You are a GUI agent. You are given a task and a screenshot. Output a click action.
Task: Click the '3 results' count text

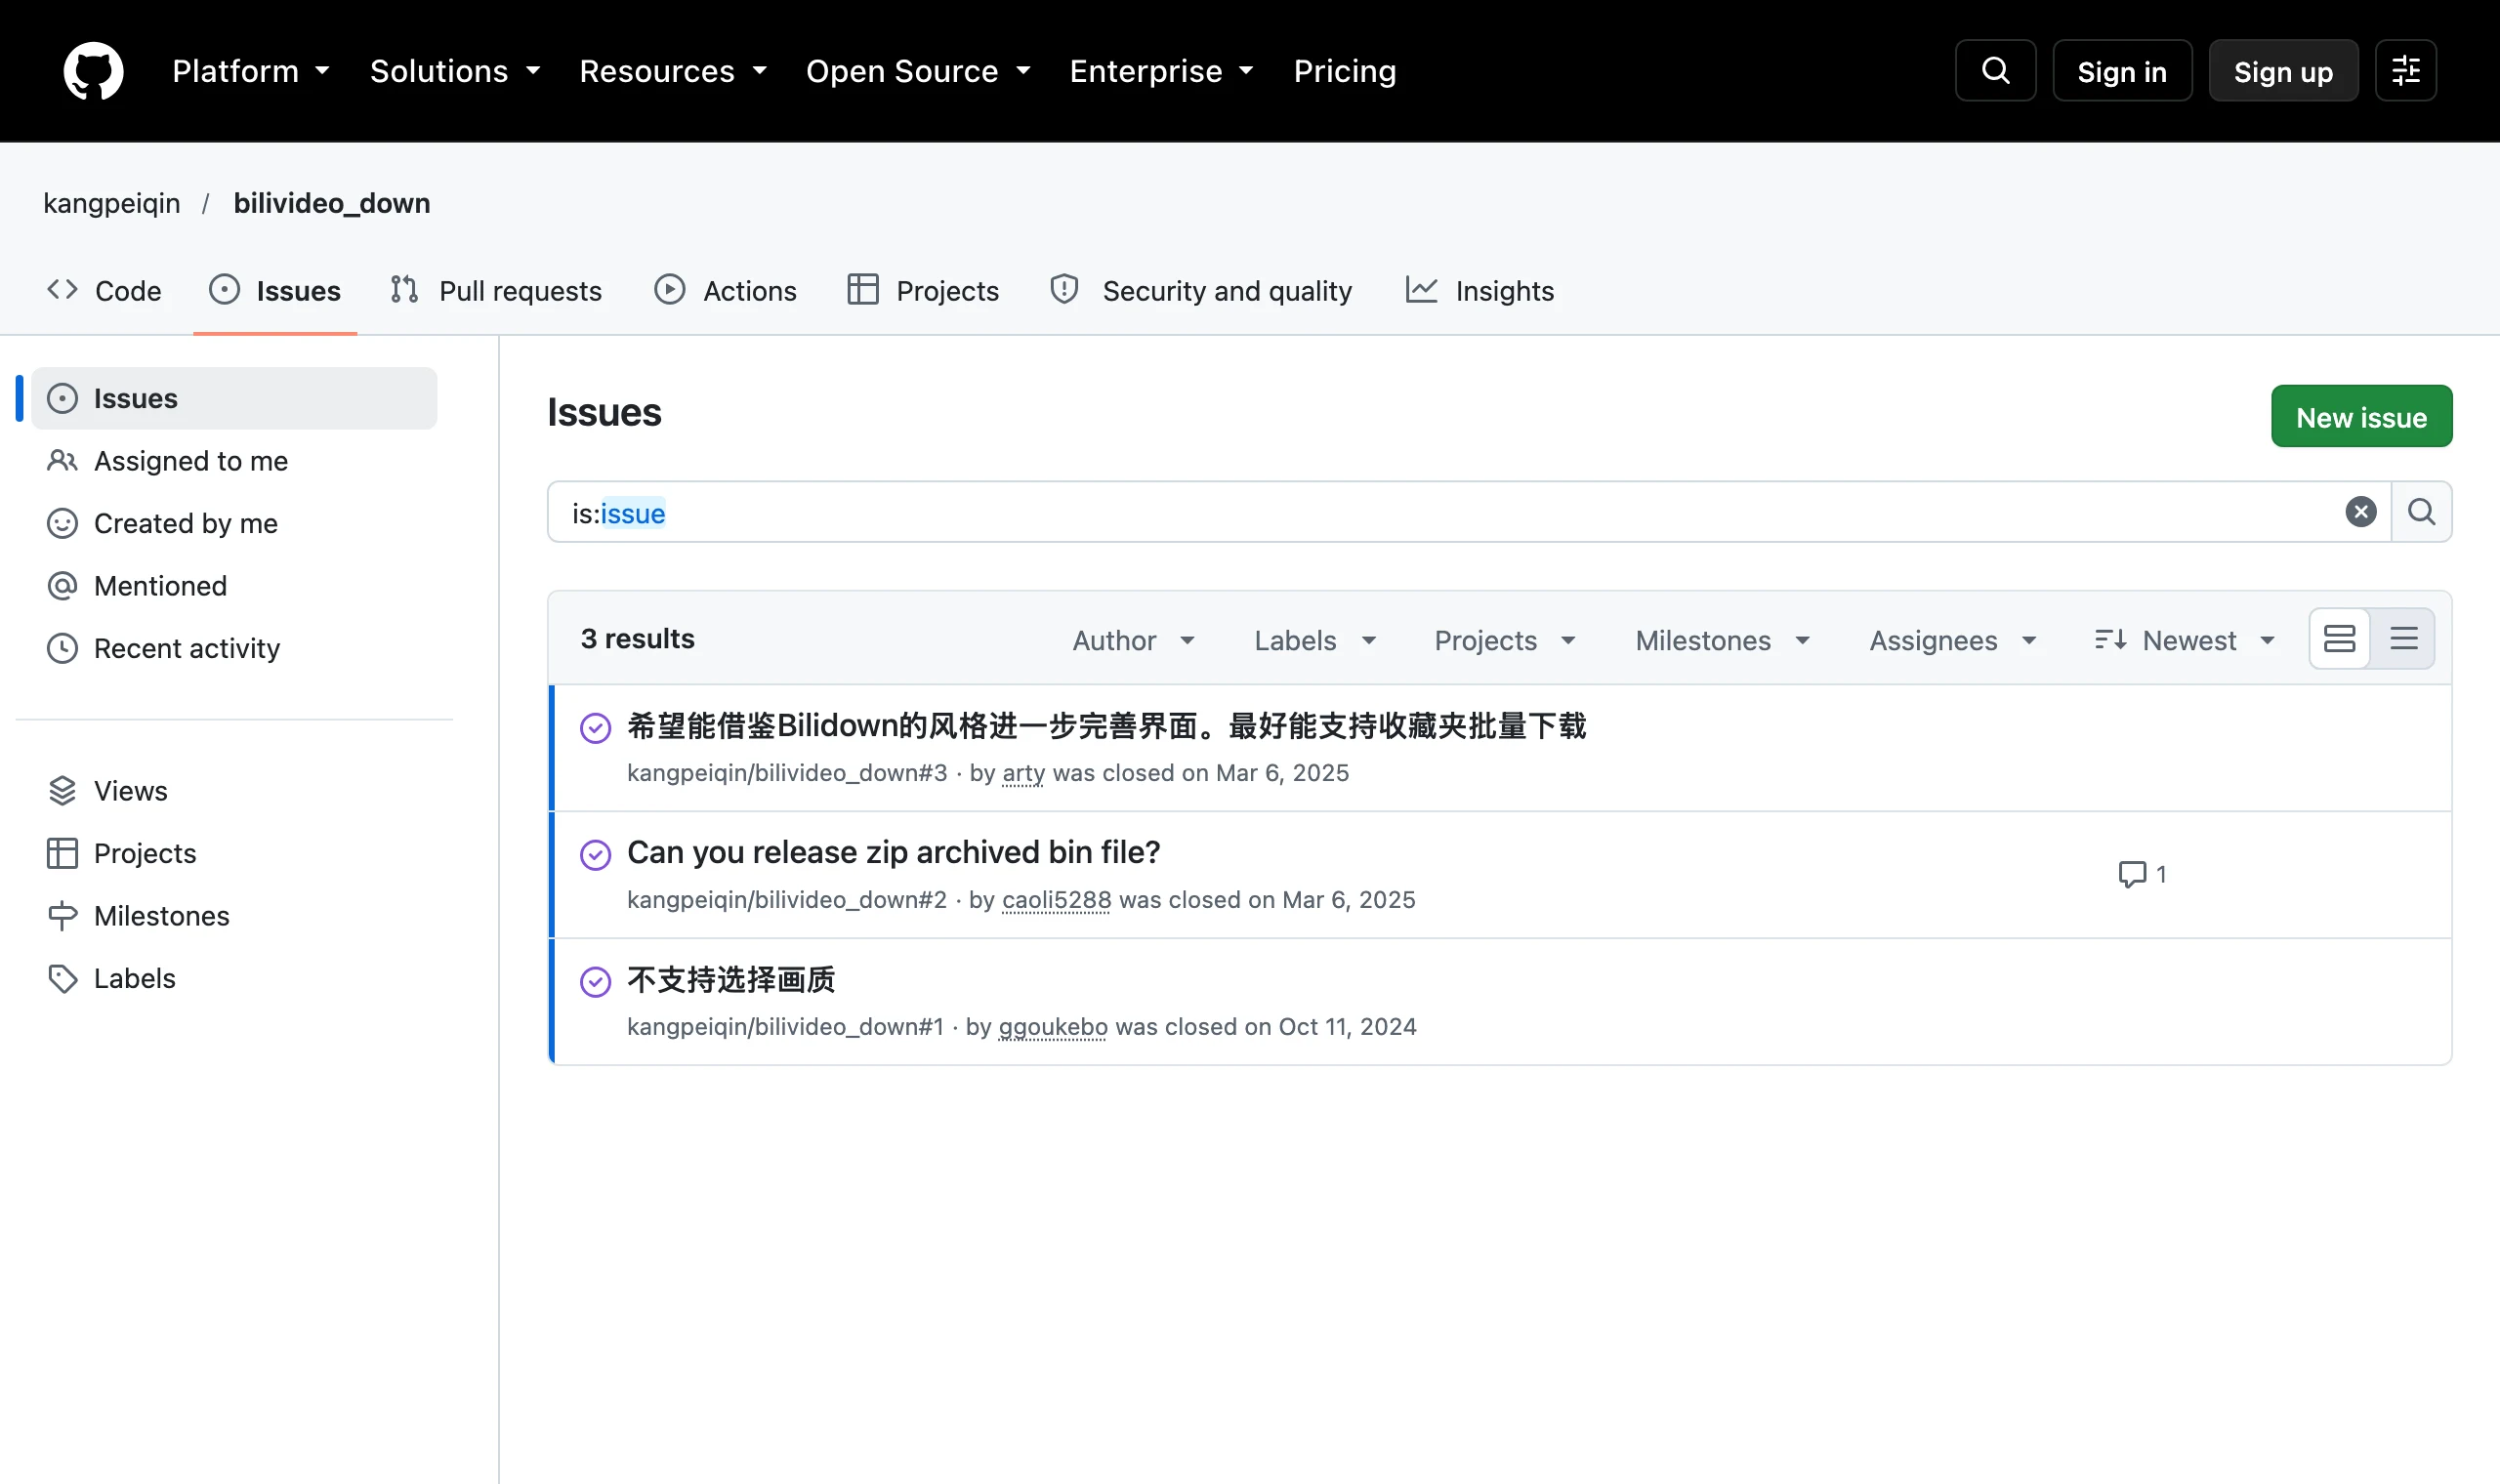(x=637, y=639)
